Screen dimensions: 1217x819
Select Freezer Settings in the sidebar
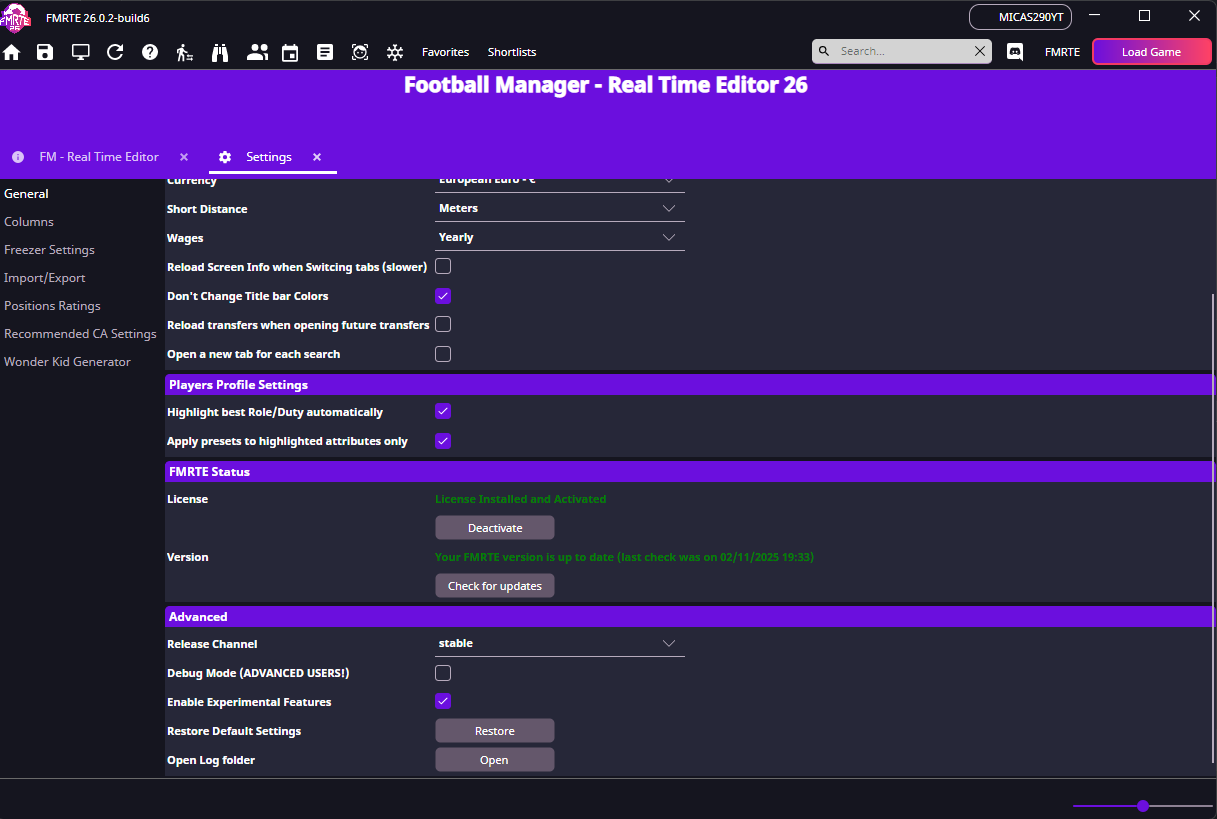(49, 250)
